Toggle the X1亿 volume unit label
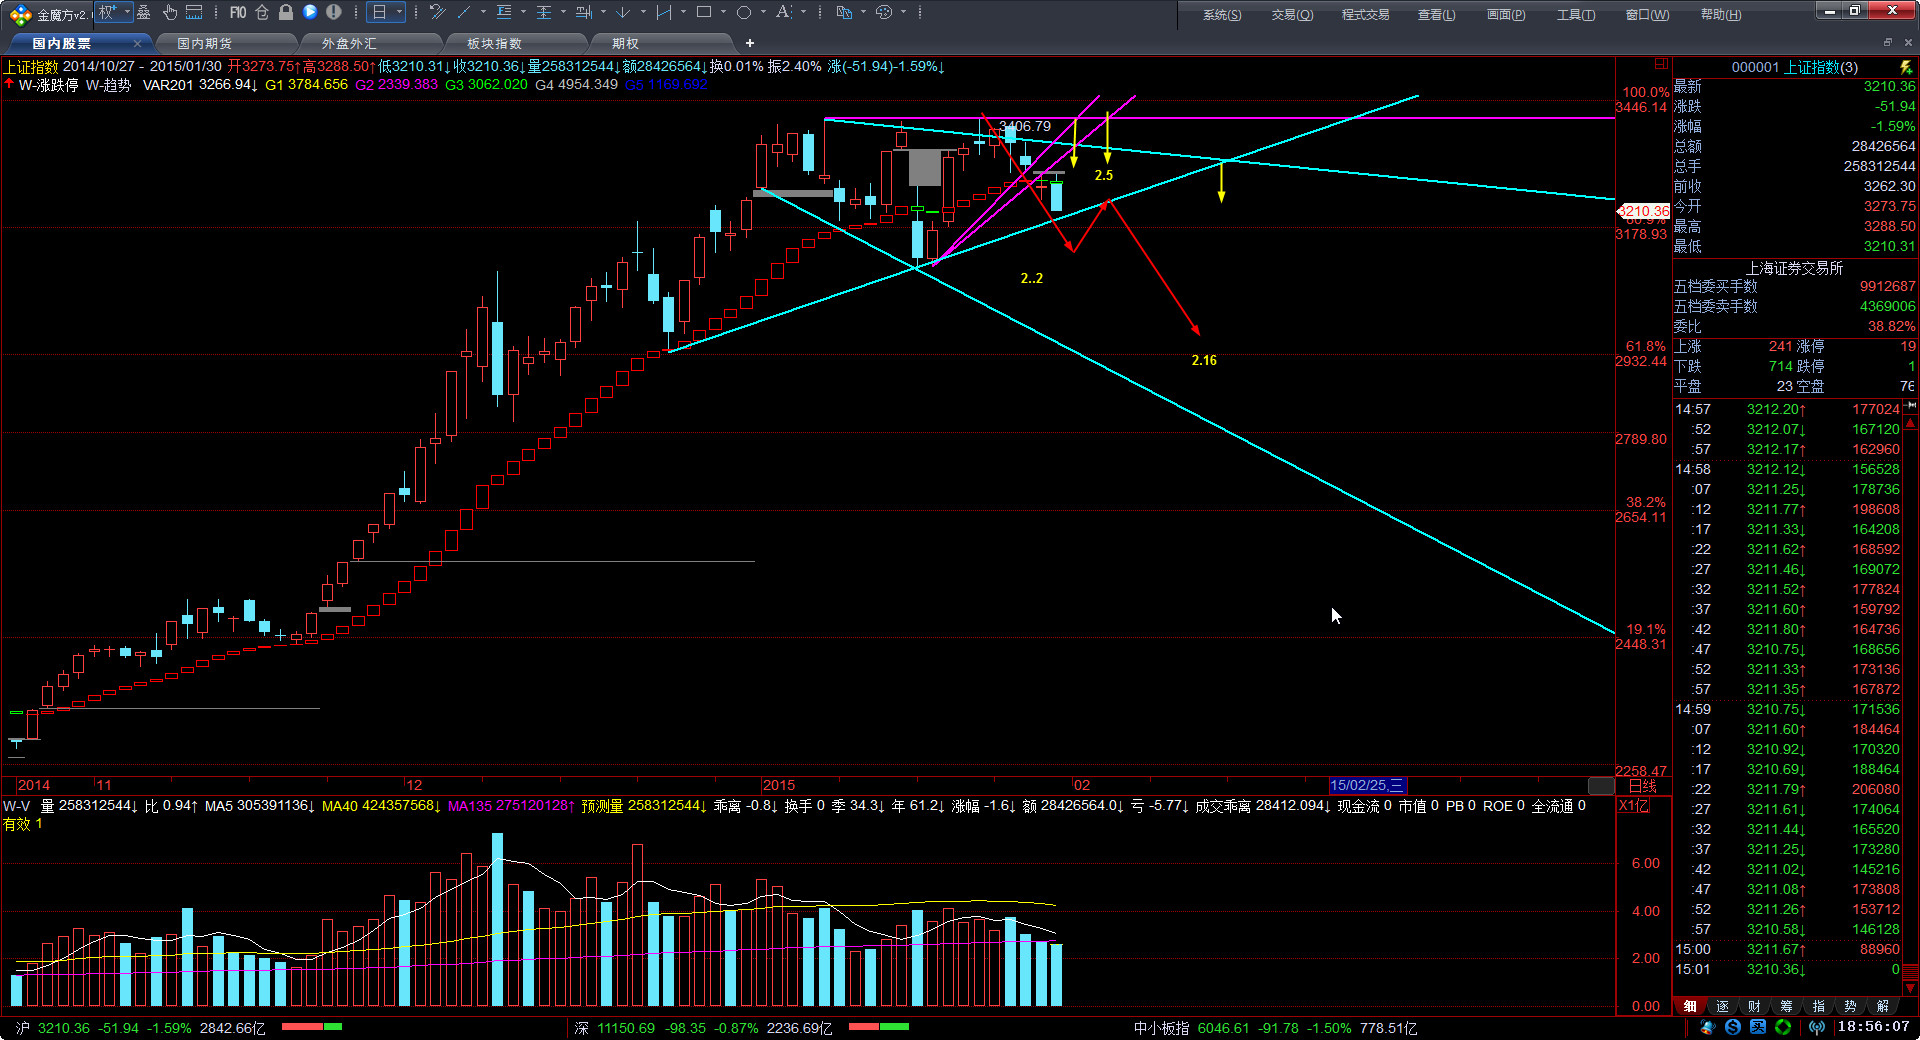The image size is (1920, 1040). pyautogui.click(x=1633, y=806)
